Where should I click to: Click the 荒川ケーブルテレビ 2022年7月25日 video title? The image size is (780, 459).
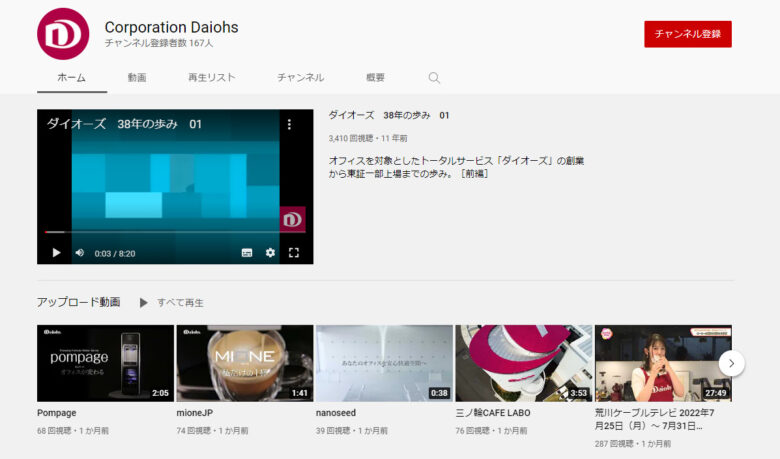655,419
